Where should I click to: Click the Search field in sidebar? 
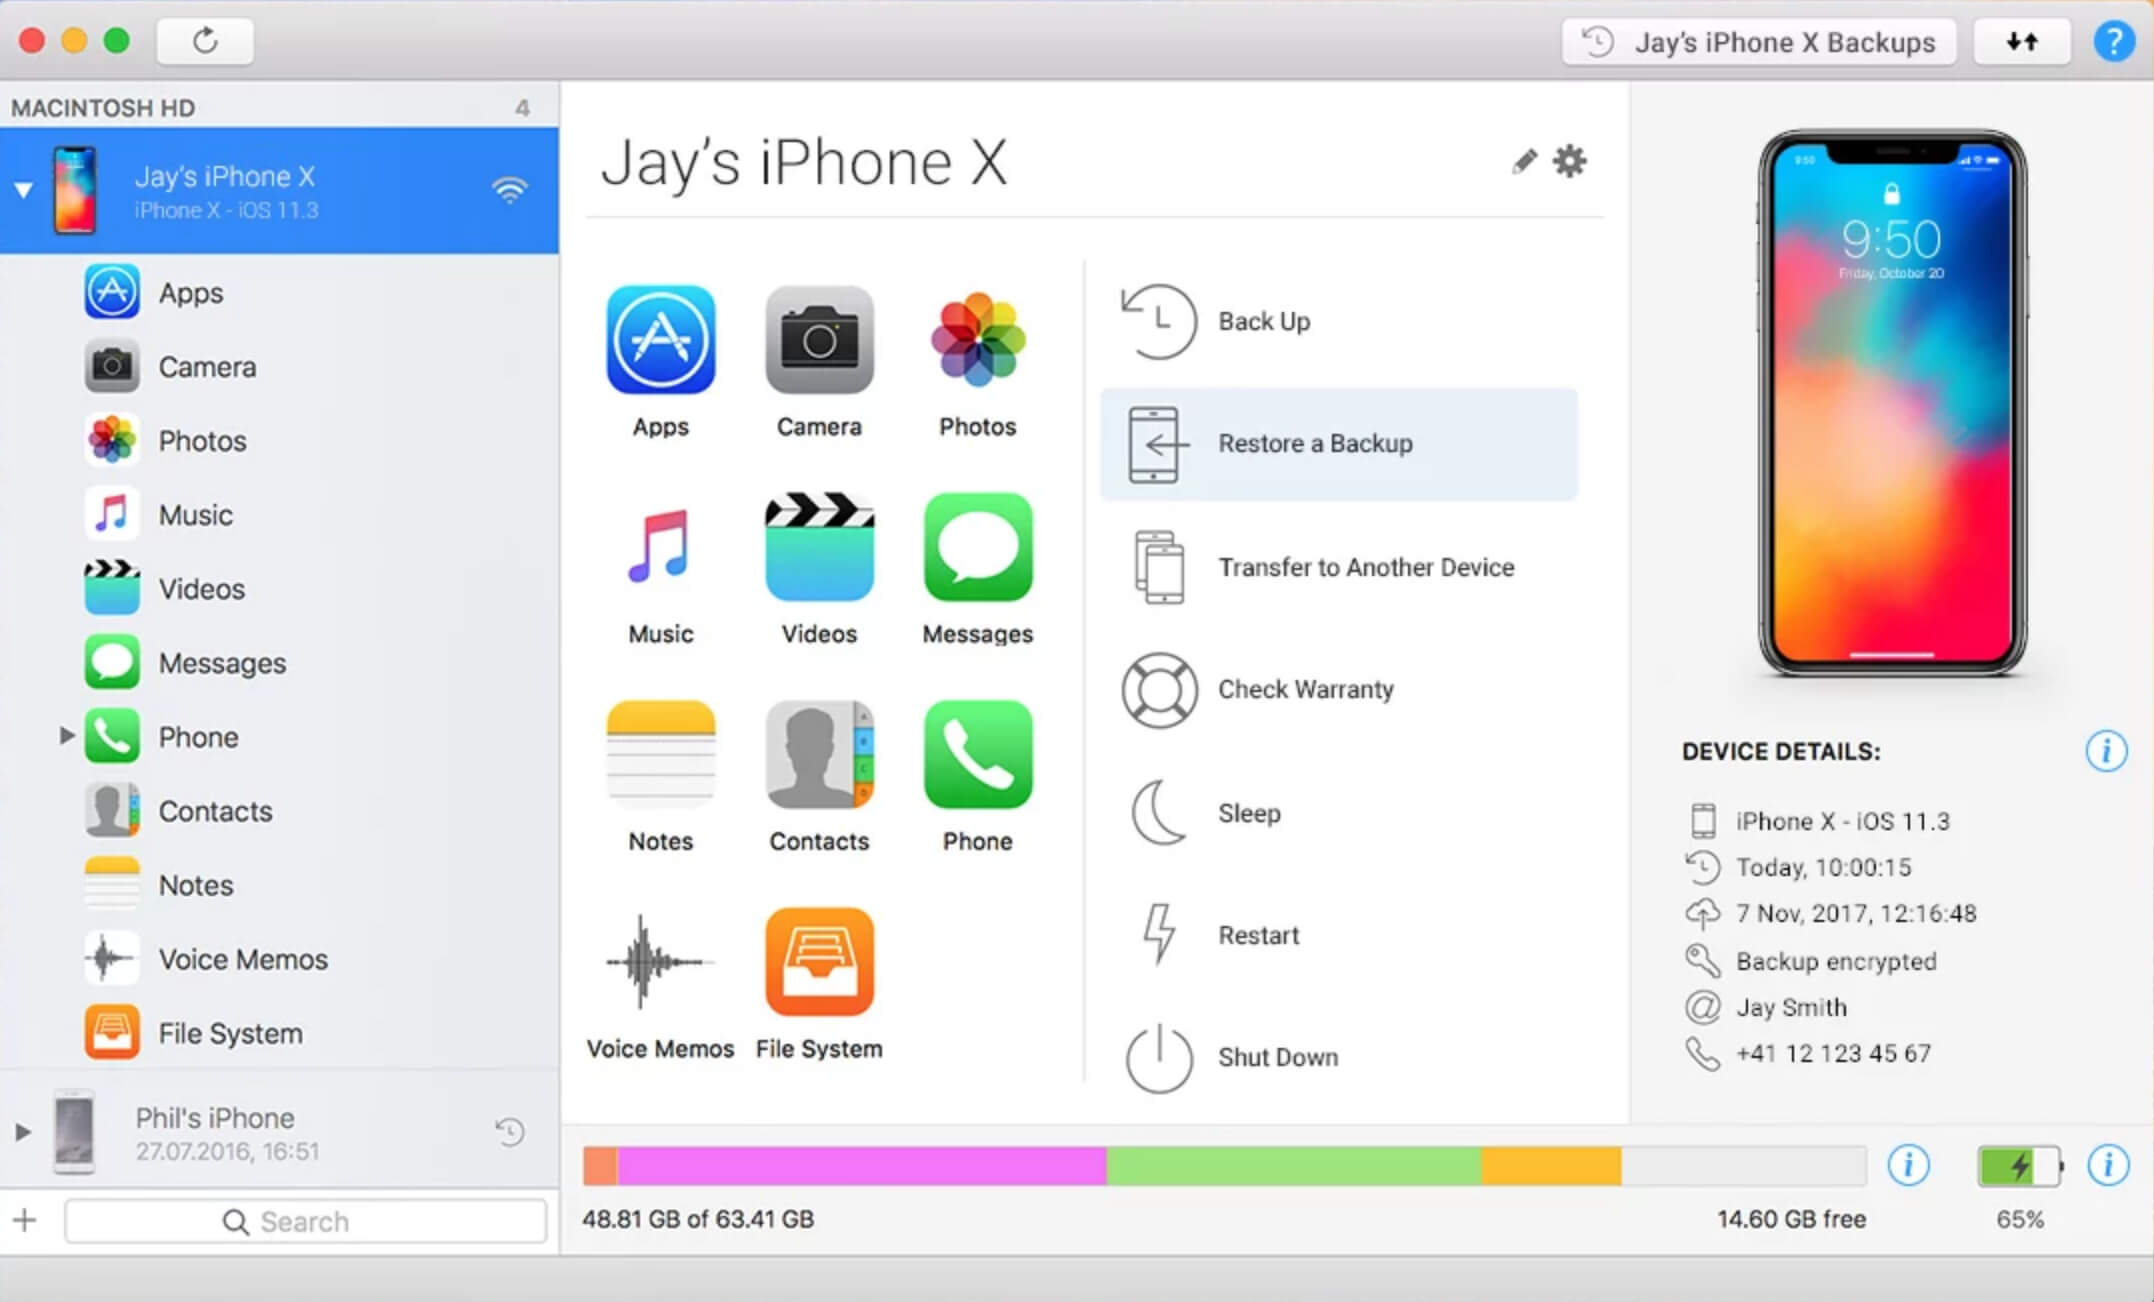306,1221
